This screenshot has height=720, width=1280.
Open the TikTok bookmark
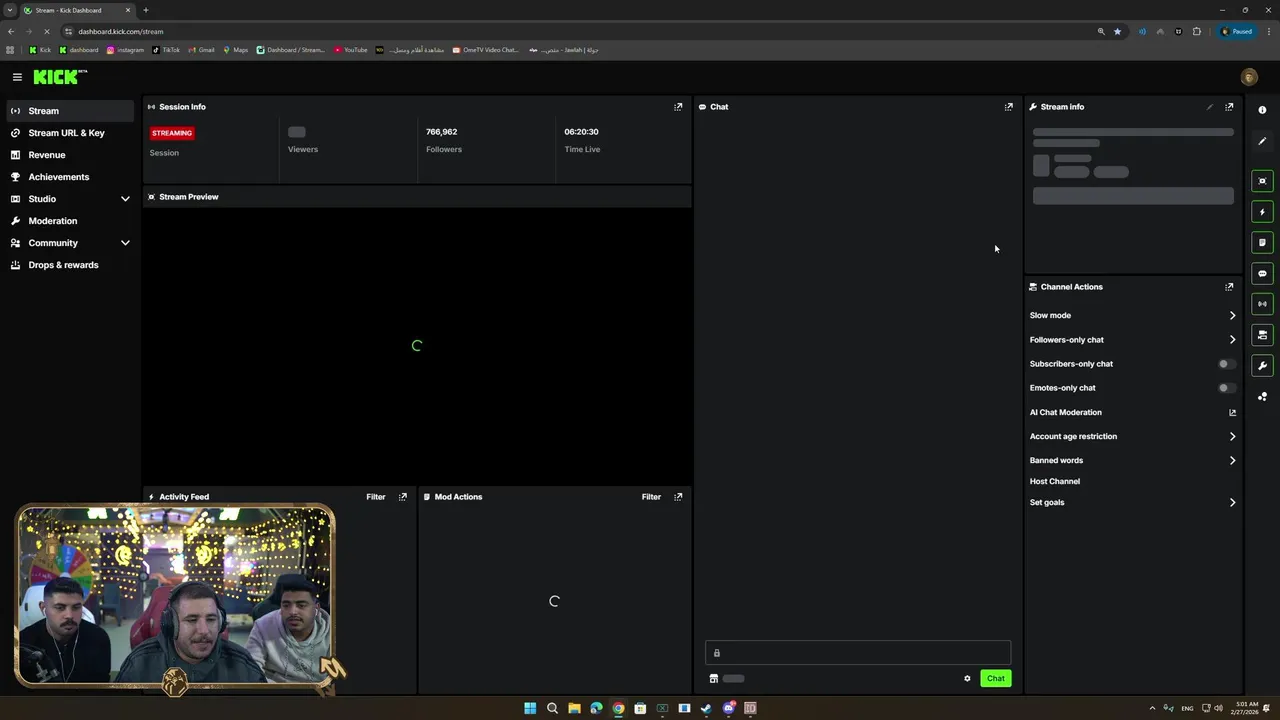[x=167, y=50]
